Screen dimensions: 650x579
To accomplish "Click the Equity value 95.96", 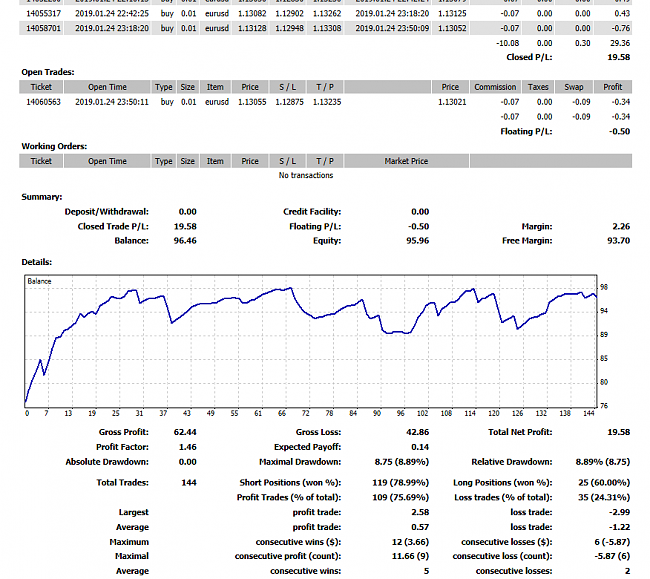I will [x=417, y=241].
